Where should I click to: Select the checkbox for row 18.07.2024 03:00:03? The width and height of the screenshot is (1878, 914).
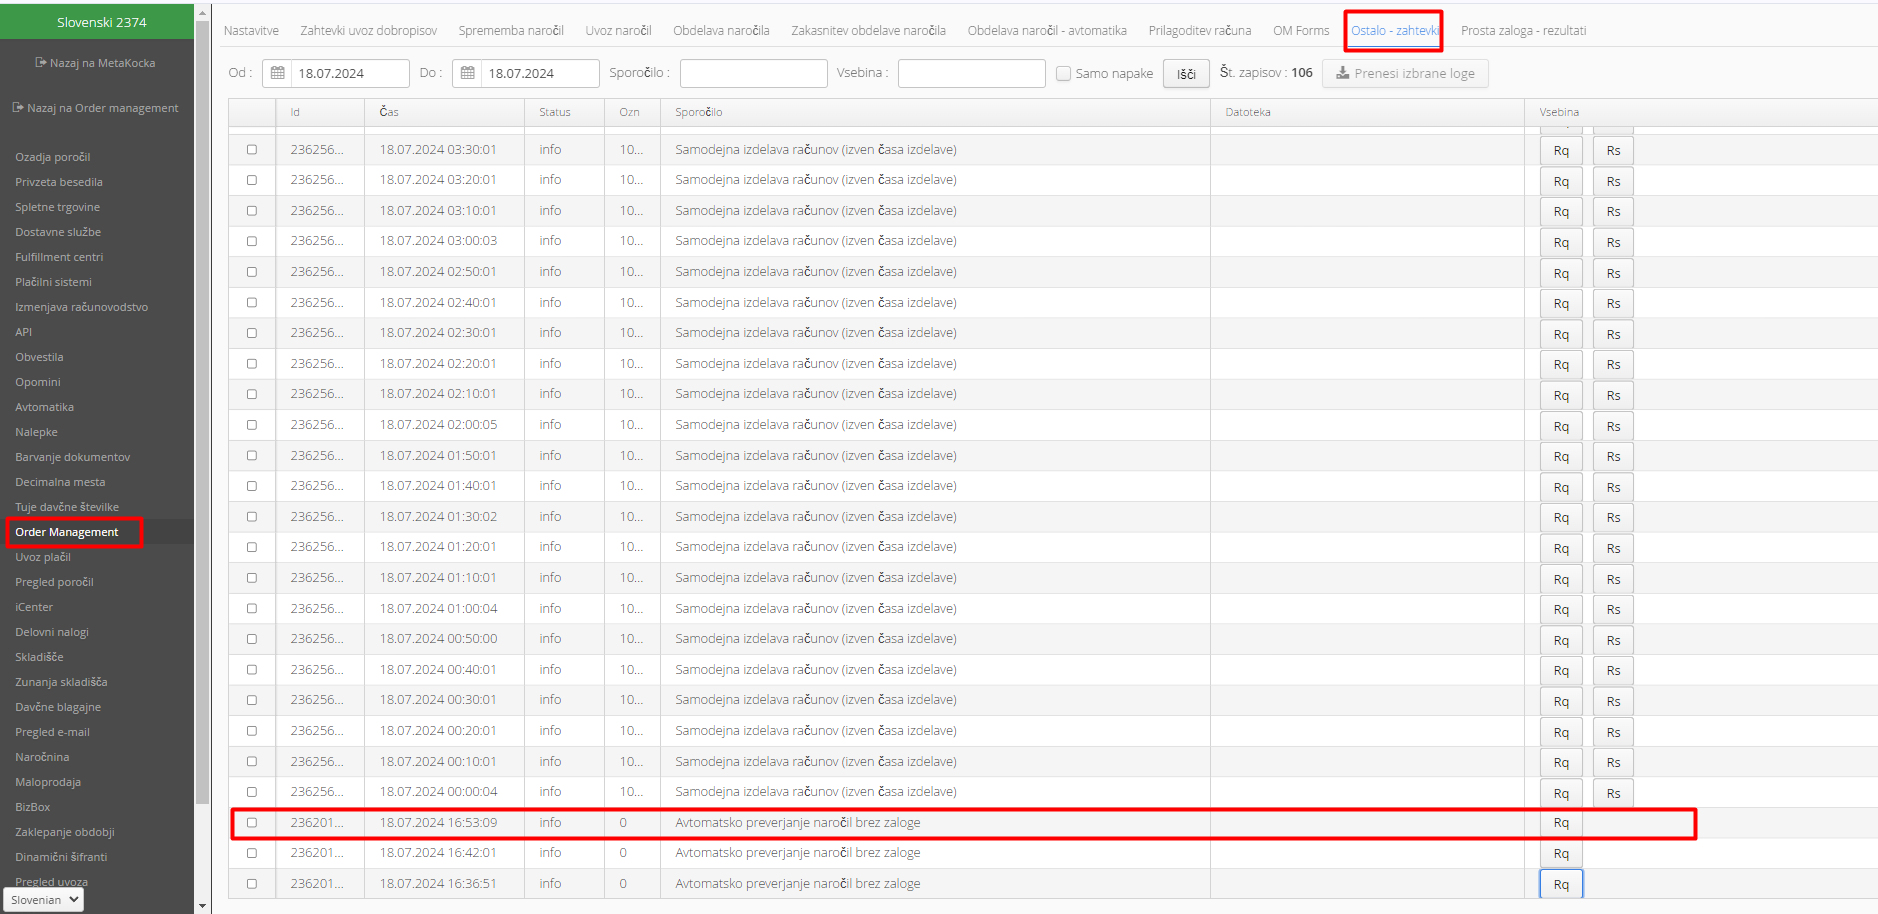point(252,241)
